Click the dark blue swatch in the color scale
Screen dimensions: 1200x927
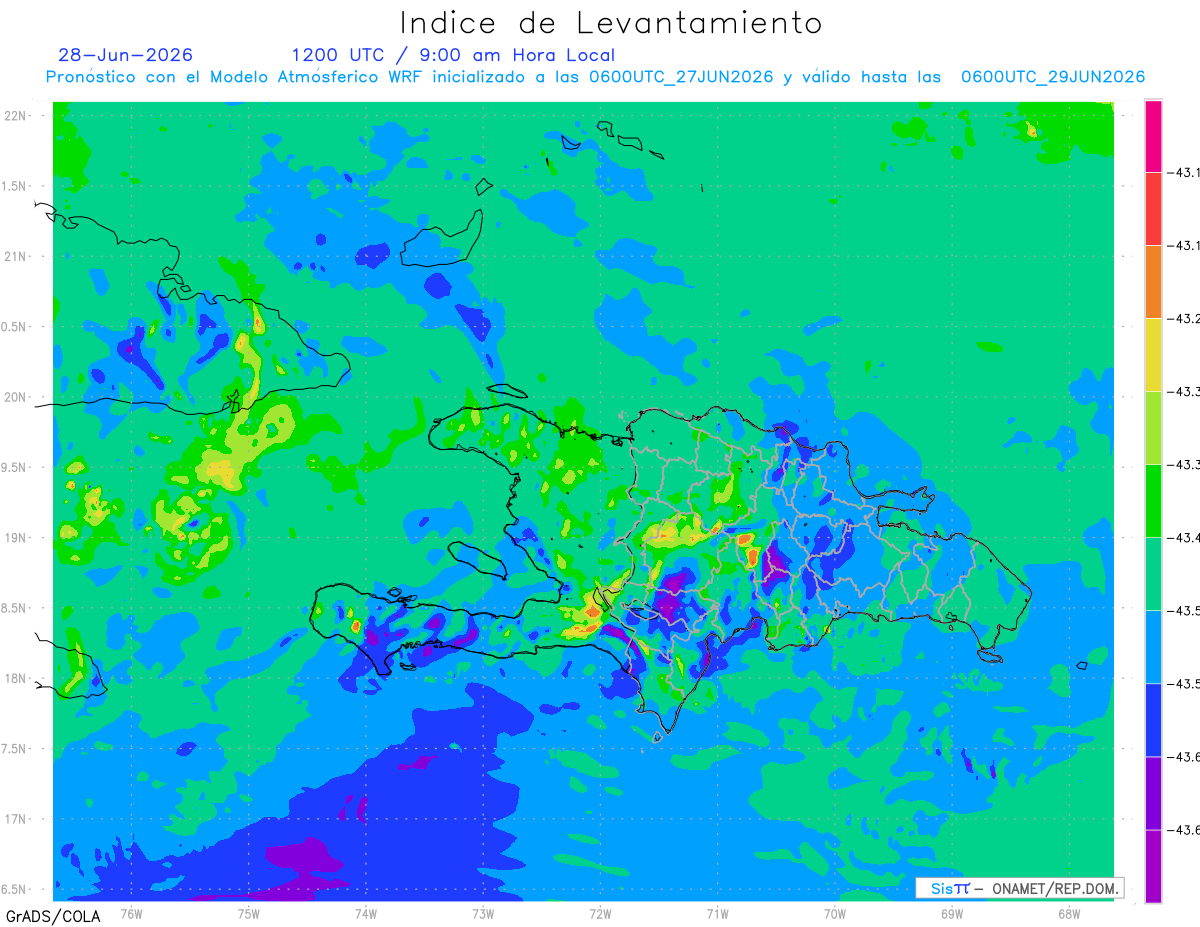1153,720
